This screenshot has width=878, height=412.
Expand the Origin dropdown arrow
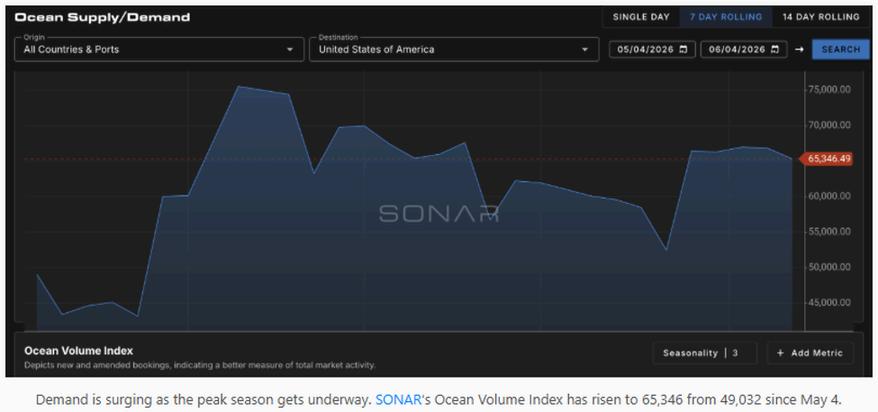(289, 49)
